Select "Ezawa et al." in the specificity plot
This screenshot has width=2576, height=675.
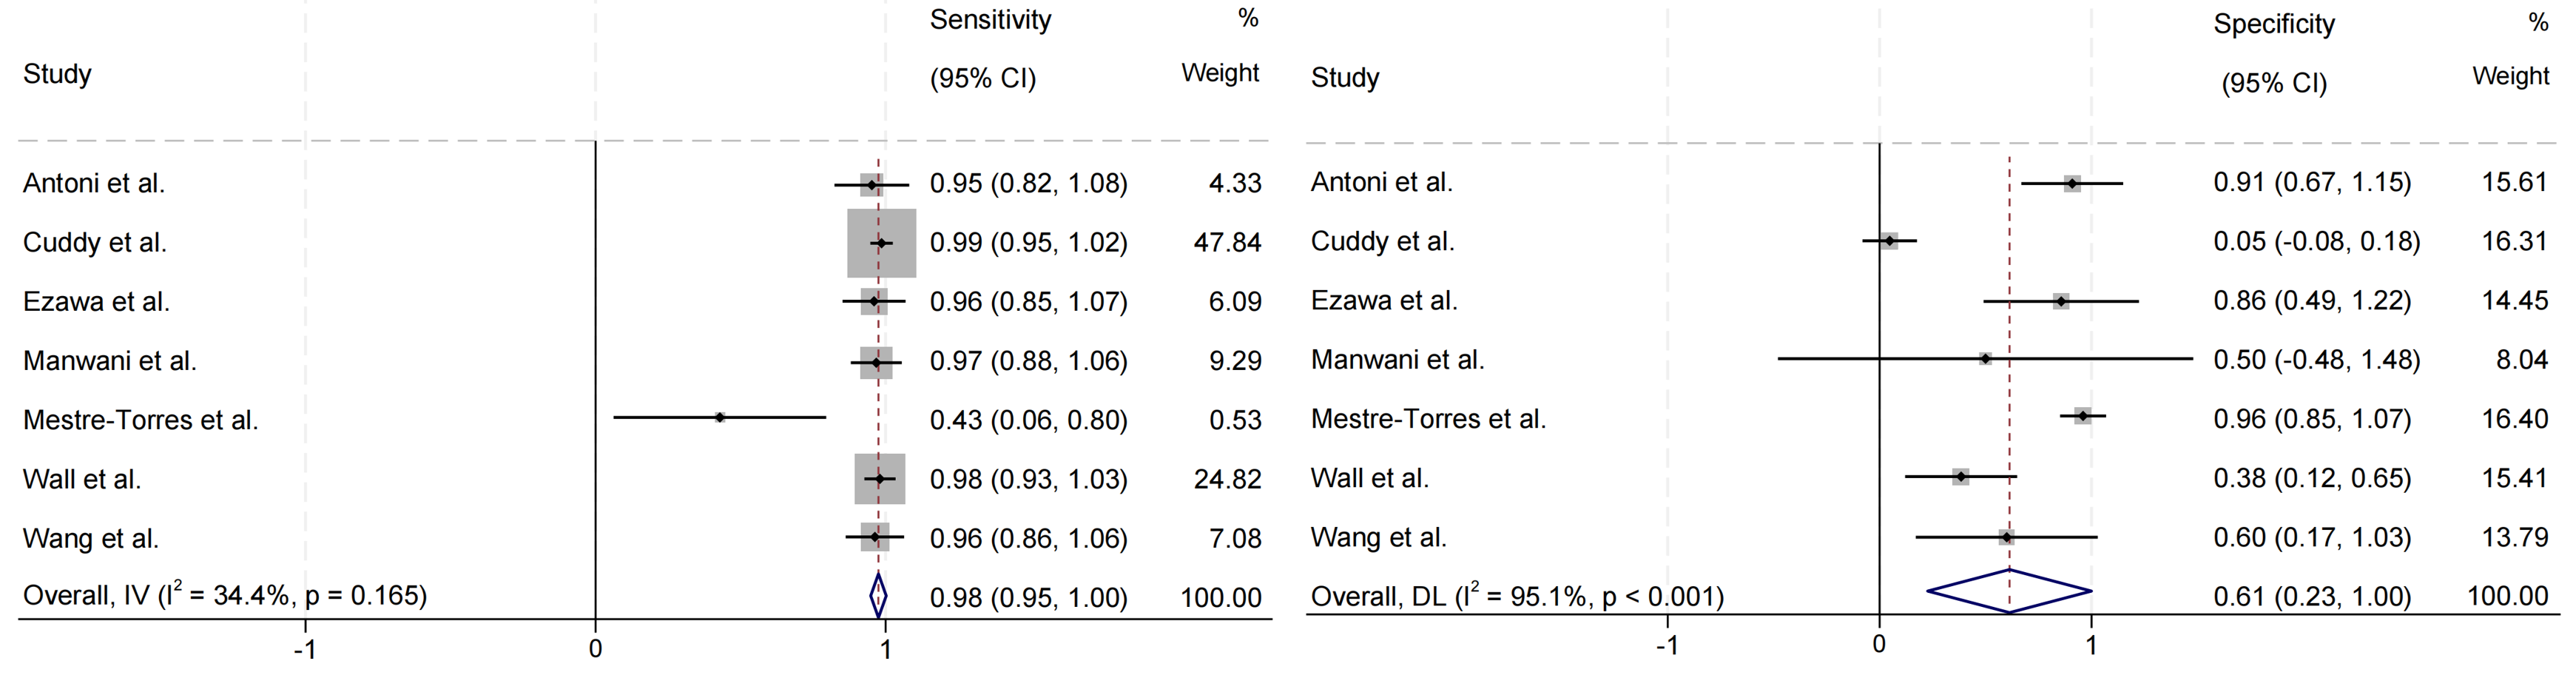(x=1384, y=300)
